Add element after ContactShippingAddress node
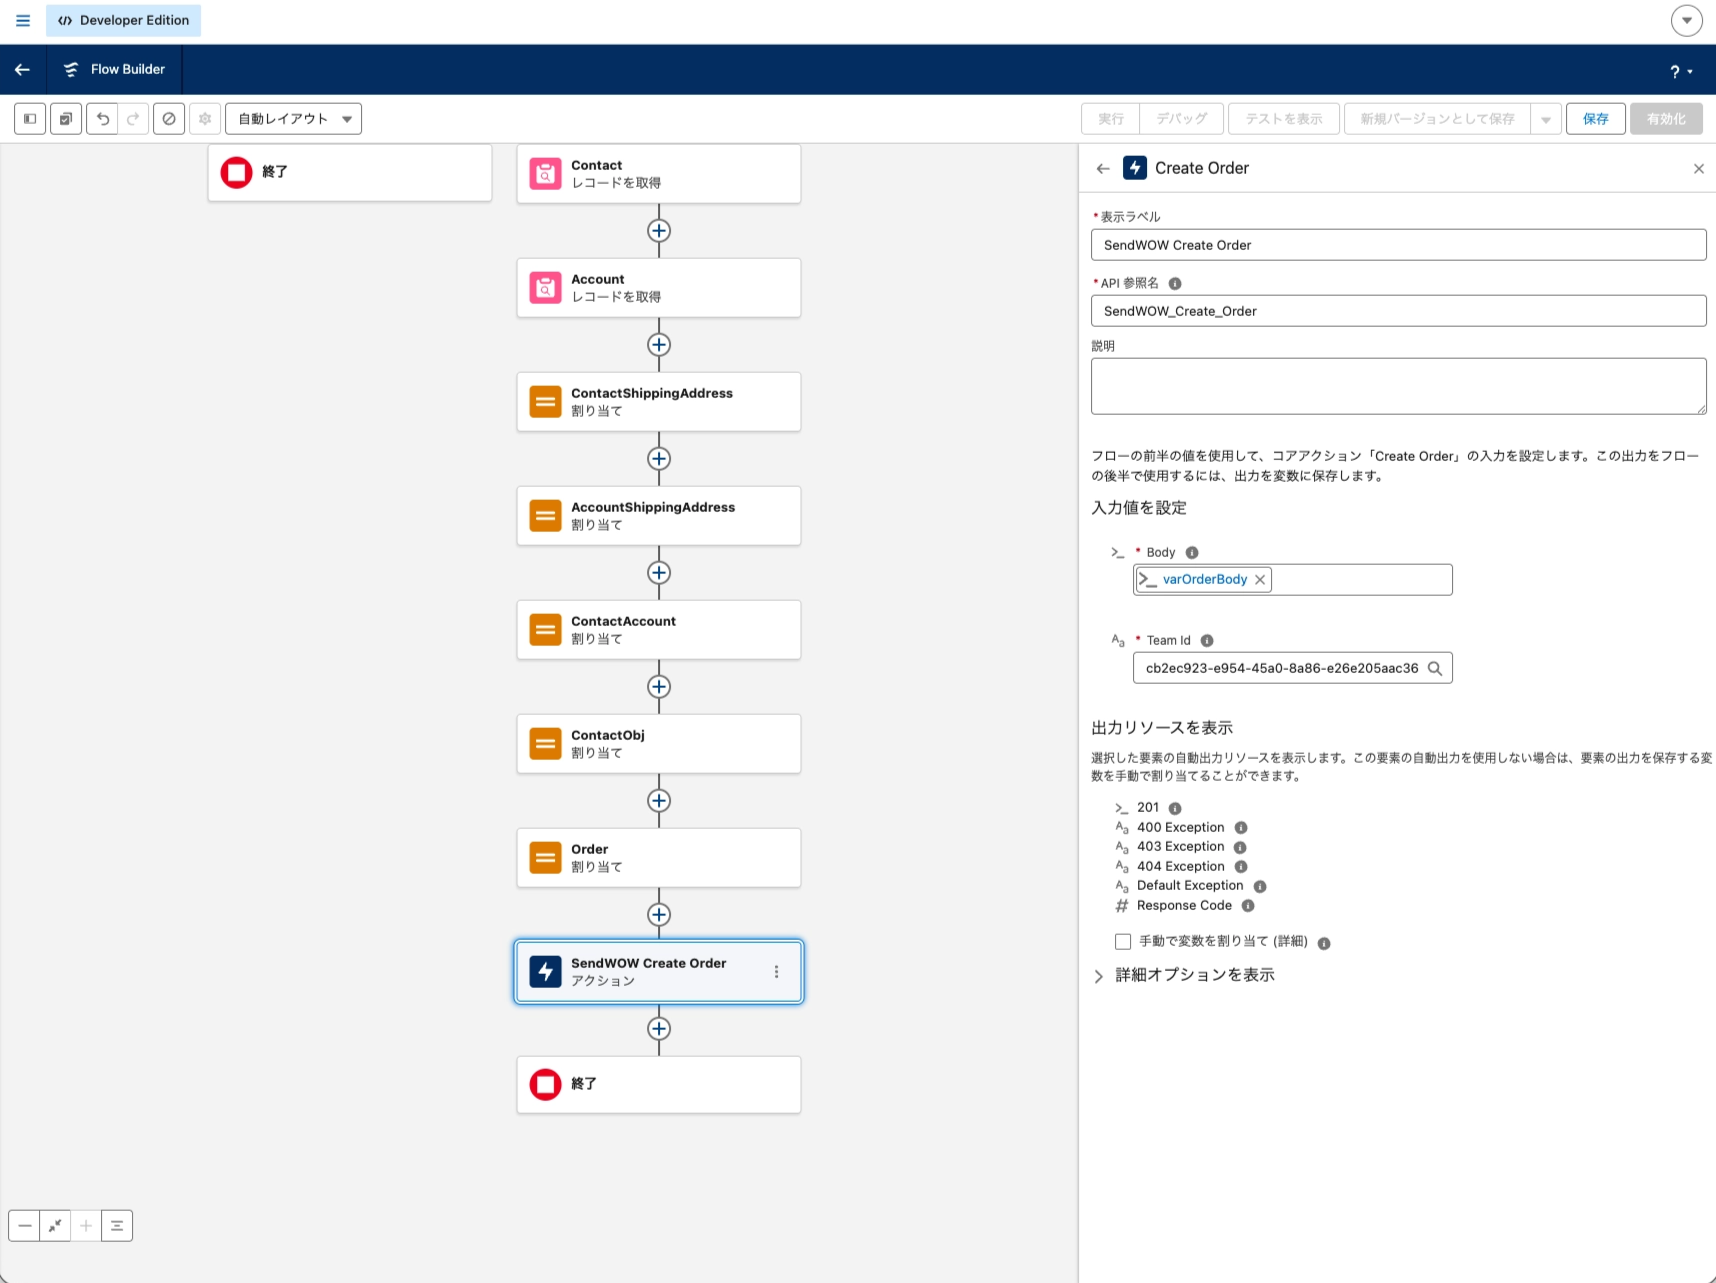 point(658,459)
